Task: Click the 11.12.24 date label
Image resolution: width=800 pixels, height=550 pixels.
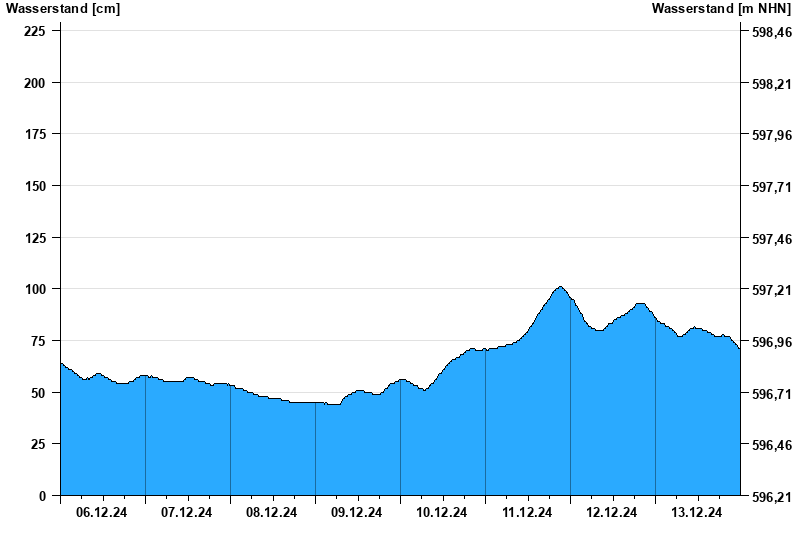Action: 527,512
